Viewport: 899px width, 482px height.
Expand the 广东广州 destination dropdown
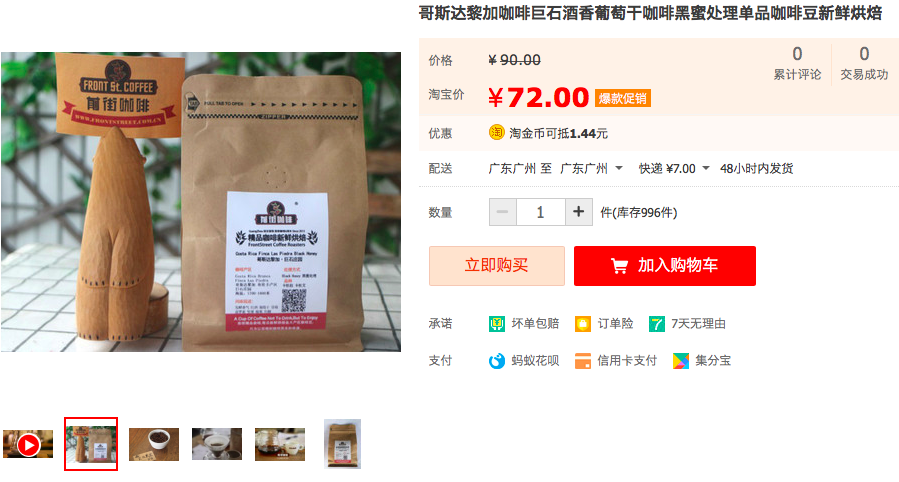click(x=591, y=168)
